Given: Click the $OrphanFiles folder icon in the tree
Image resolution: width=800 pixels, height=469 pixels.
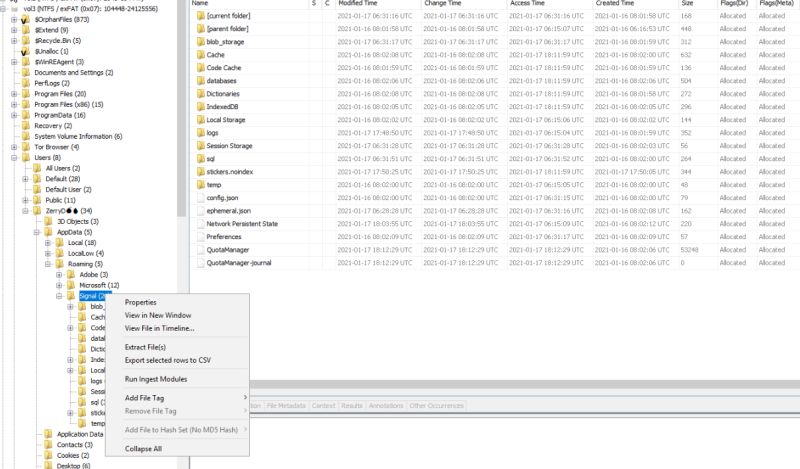Looking at the screenshot, I should [26, 19].
